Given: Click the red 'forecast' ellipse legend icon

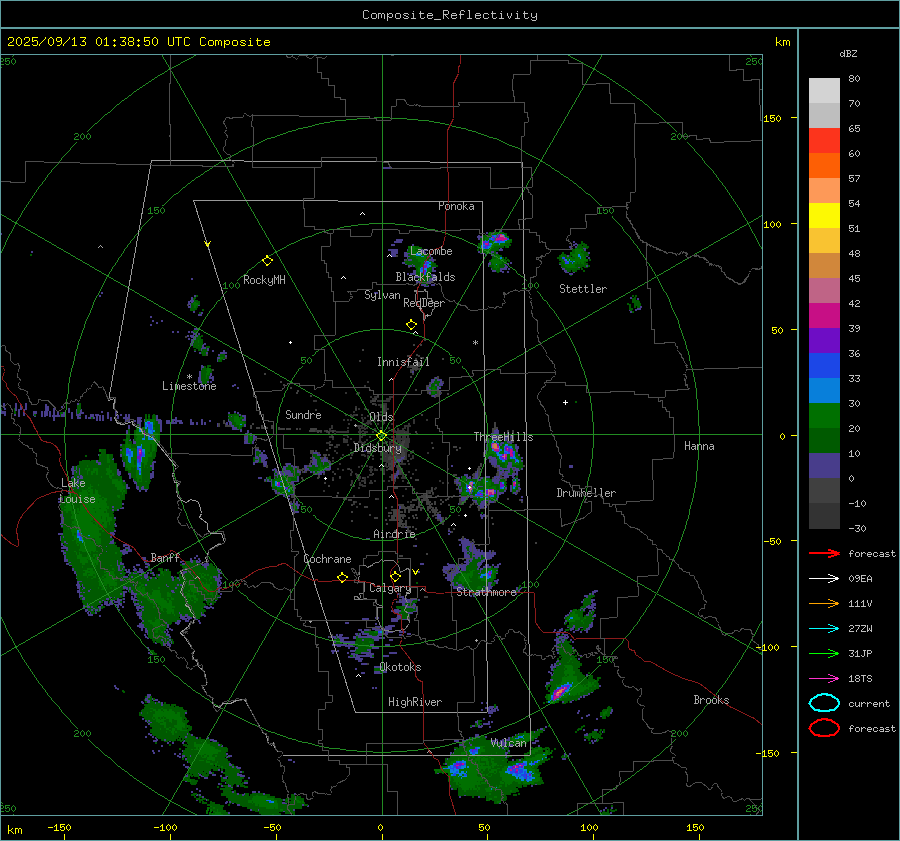Looking at the screenshot, I should 824,728.
